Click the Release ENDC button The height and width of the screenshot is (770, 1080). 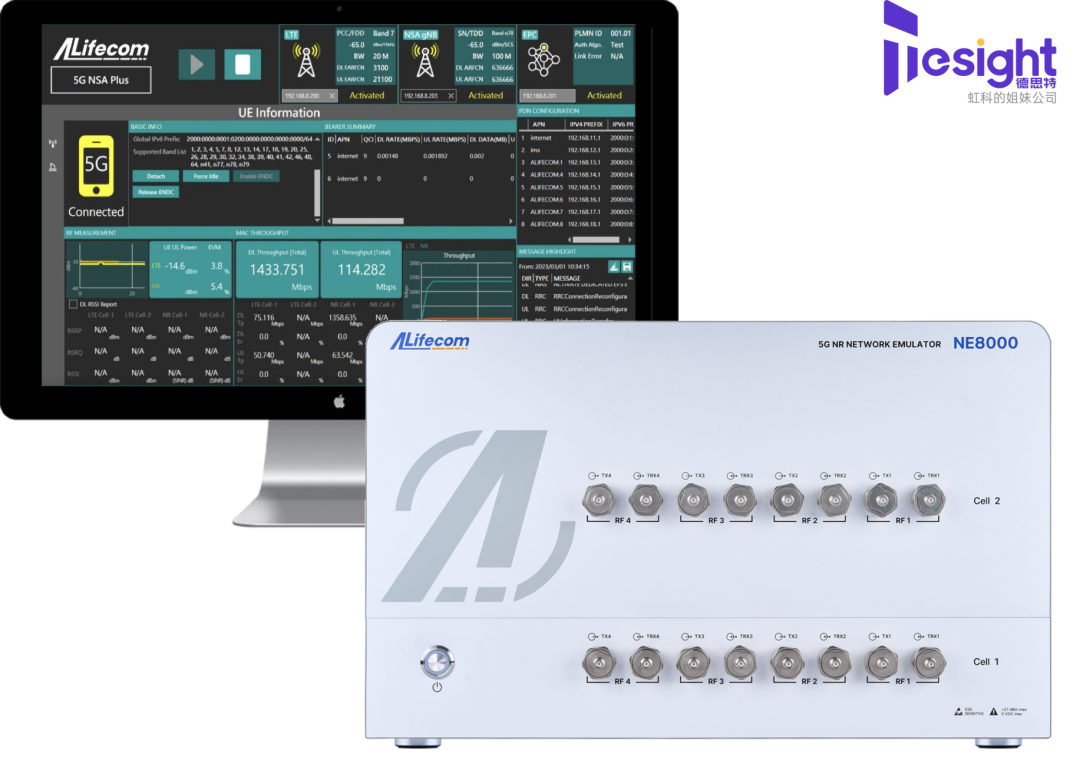[156, 192]
